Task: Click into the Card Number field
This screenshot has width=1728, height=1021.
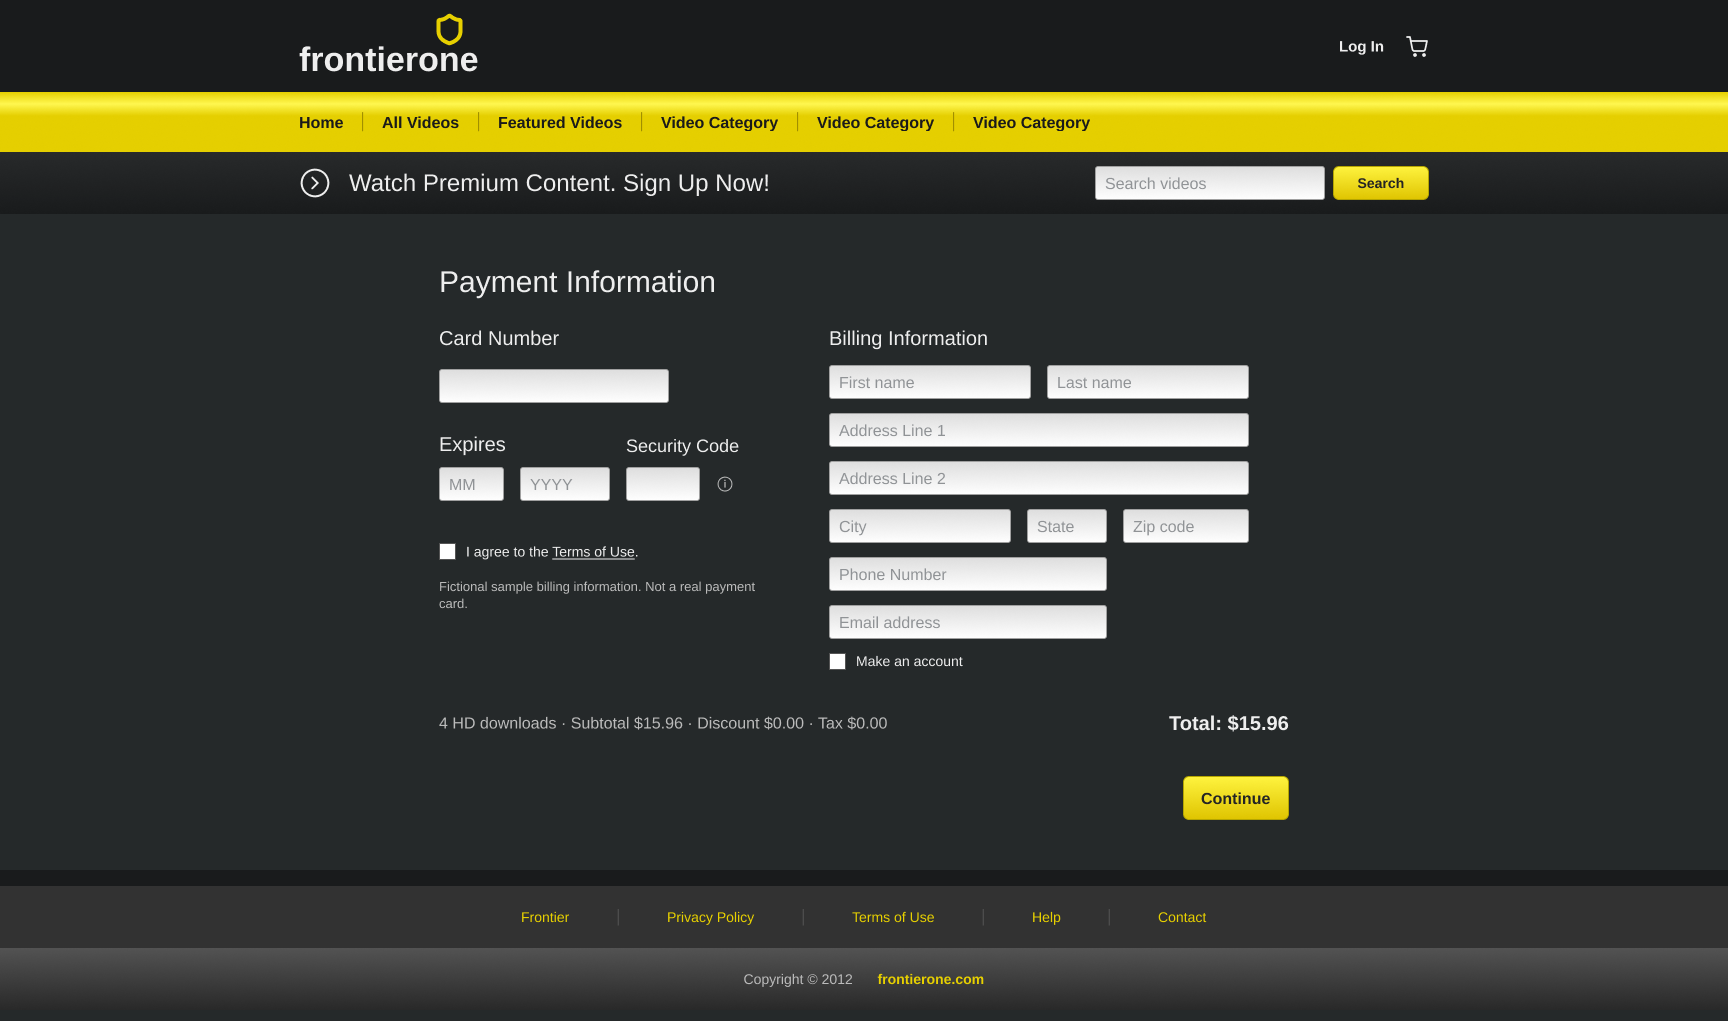Action: tap(553, 386)
